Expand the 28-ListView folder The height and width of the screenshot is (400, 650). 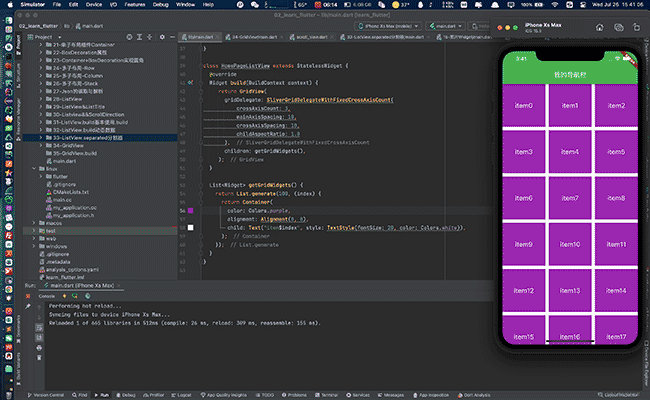tap(41, 99)
